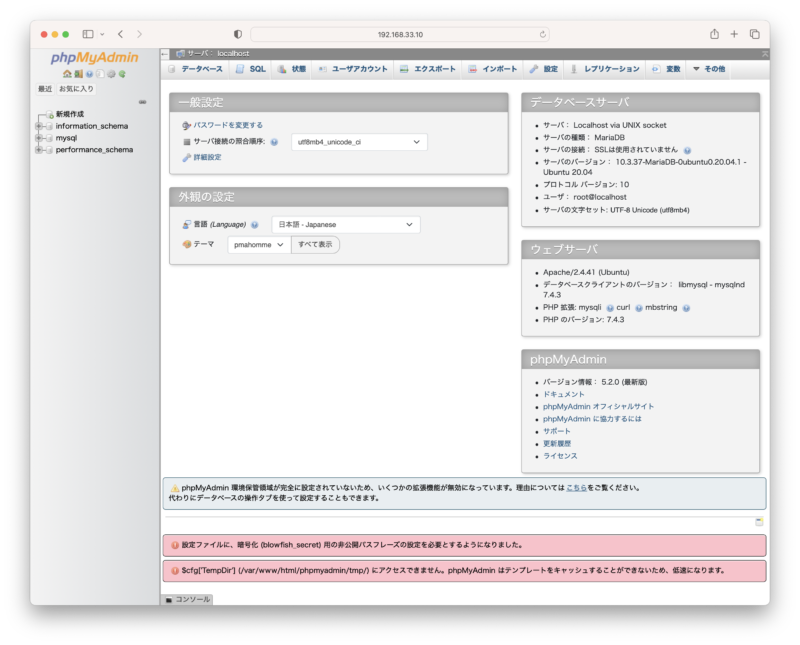Open Safari's Share icon
This screenshot has height=645, width=800.
coord(714,34)
